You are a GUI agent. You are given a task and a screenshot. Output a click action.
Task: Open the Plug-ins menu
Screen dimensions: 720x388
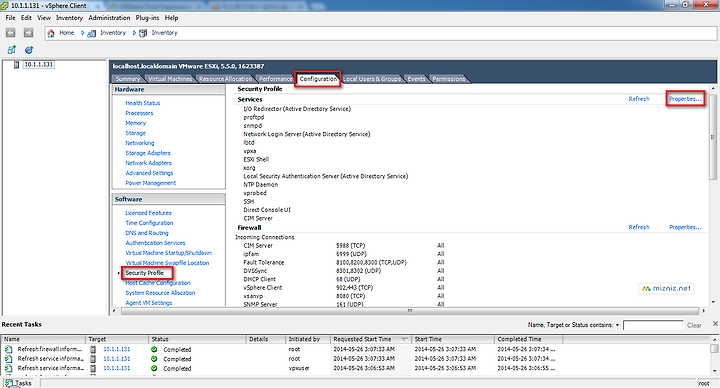147,17
